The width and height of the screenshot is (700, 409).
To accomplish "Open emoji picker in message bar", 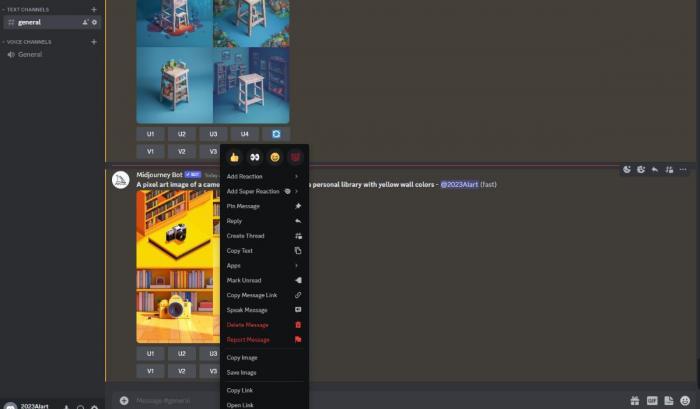I will (685, 401).
